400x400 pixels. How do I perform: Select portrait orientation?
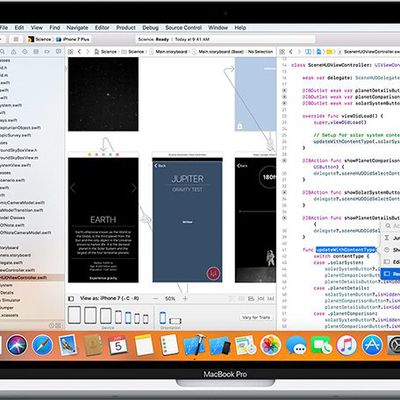163,318
